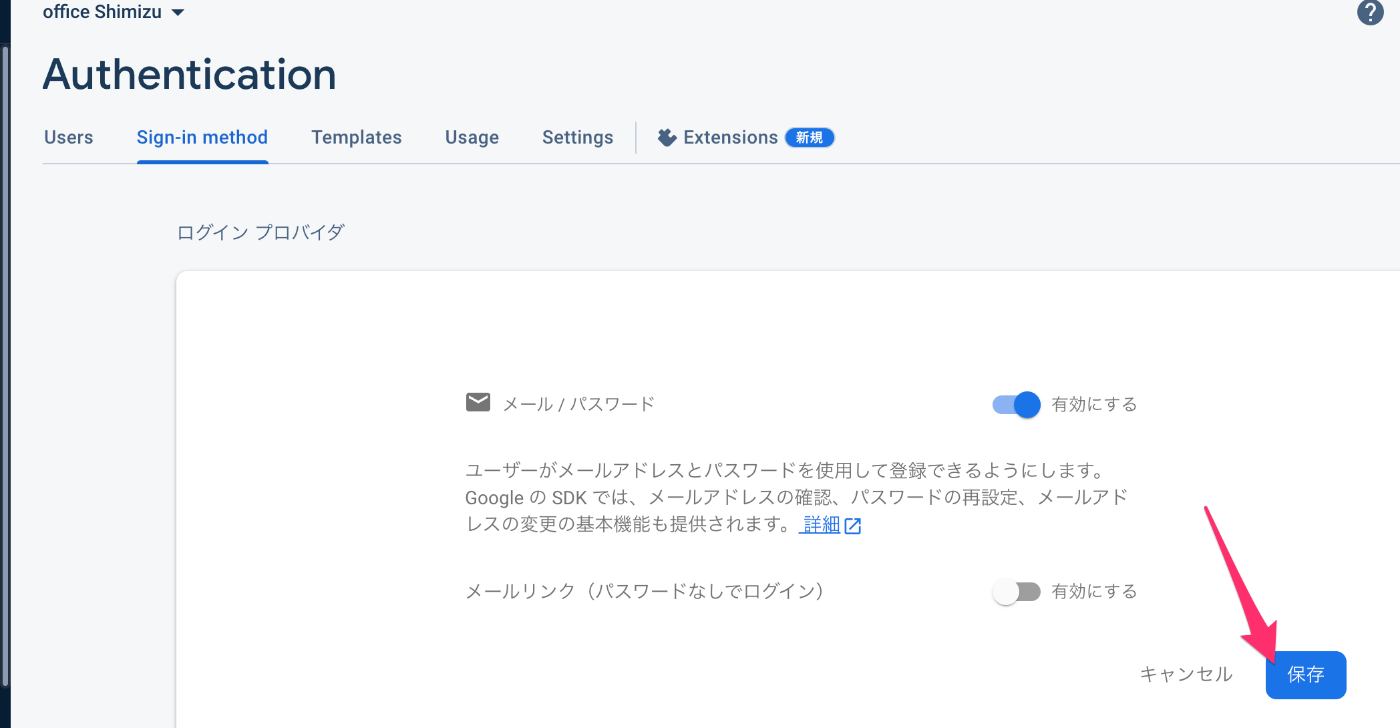The width and height of the screenshot is (1400, 728).
Task: Disable the メール / パスワード toggle
Action: coord(1017,404)
